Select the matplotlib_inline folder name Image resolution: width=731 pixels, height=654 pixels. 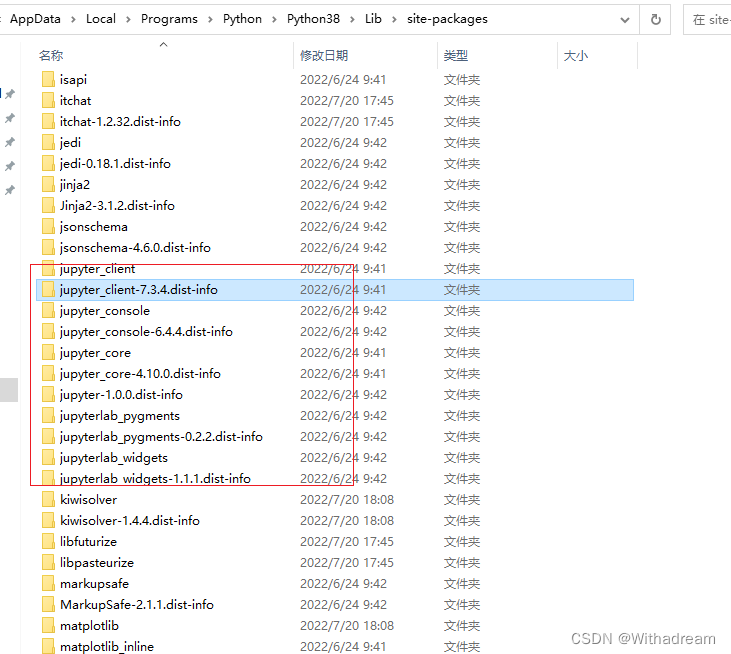click(107, 647)
